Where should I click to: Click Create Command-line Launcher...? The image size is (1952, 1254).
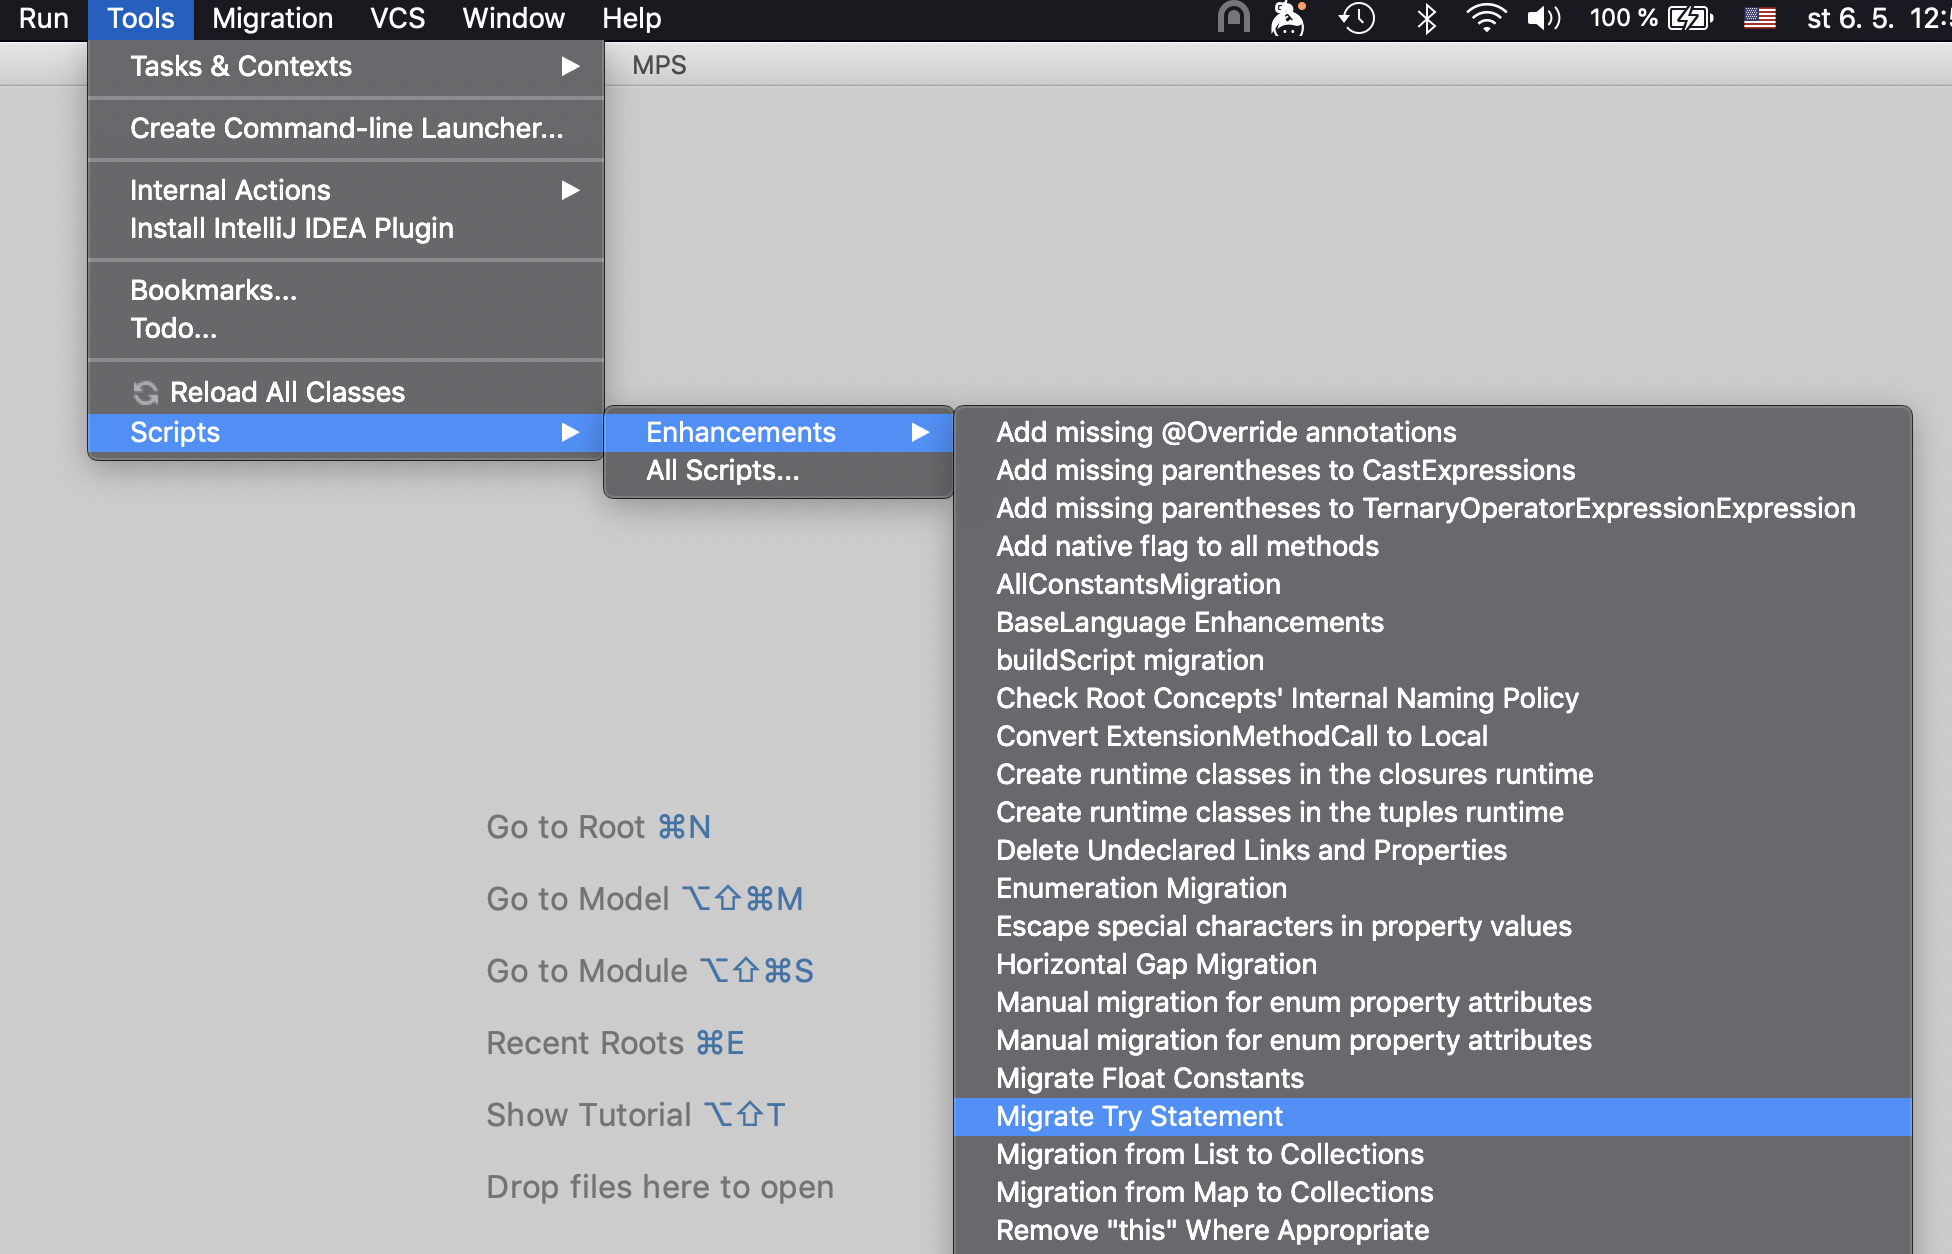click(346, 128)
